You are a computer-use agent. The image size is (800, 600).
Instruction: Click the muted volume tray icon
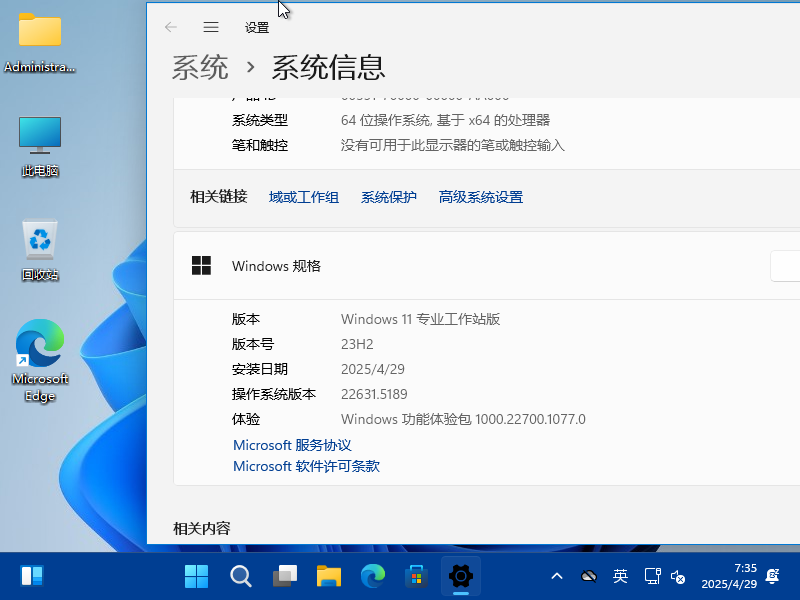(678, 577)
